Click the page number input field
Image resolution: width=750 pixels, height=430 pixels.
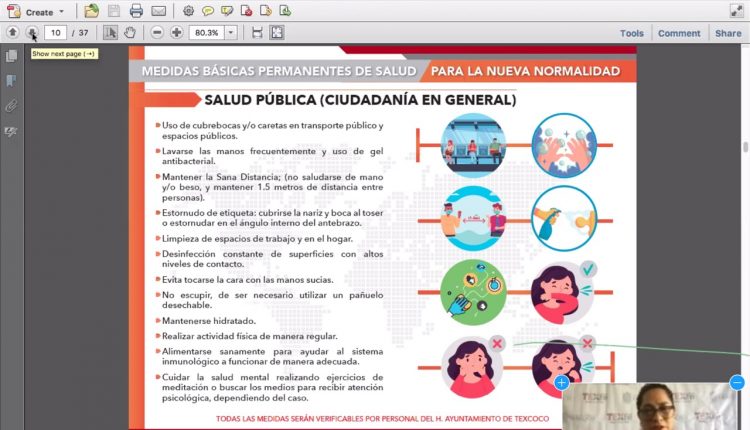[58, 33]
